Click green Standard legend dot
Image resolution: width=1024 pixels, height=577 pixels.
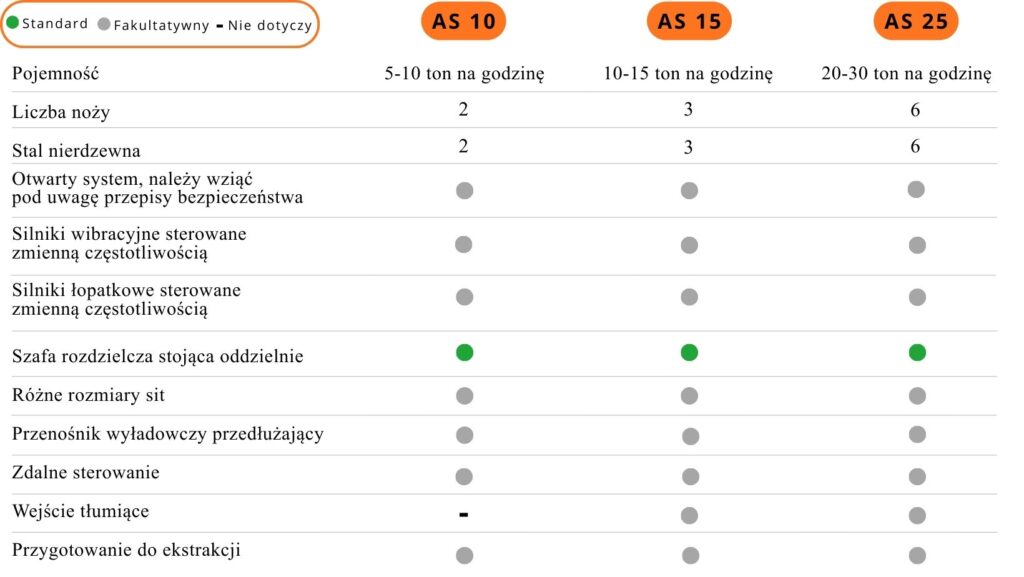[x=13, y=23]
